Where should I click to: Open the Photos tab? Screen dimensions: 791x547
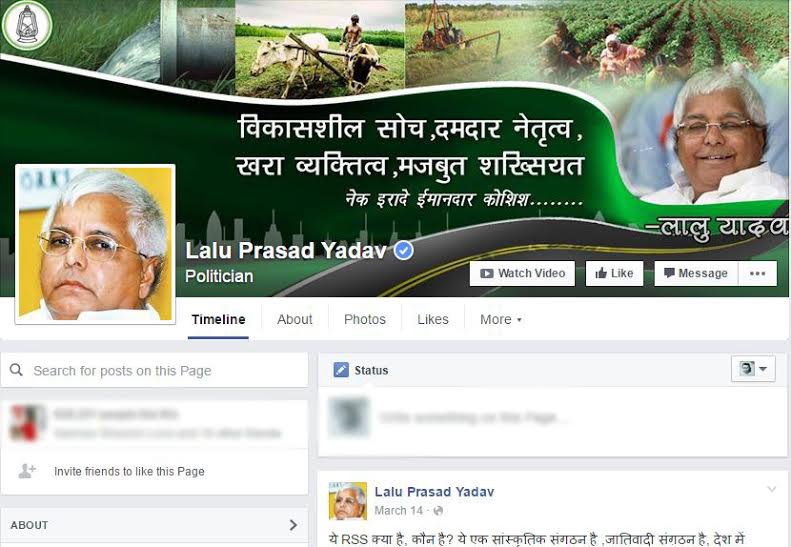point(365,319)
